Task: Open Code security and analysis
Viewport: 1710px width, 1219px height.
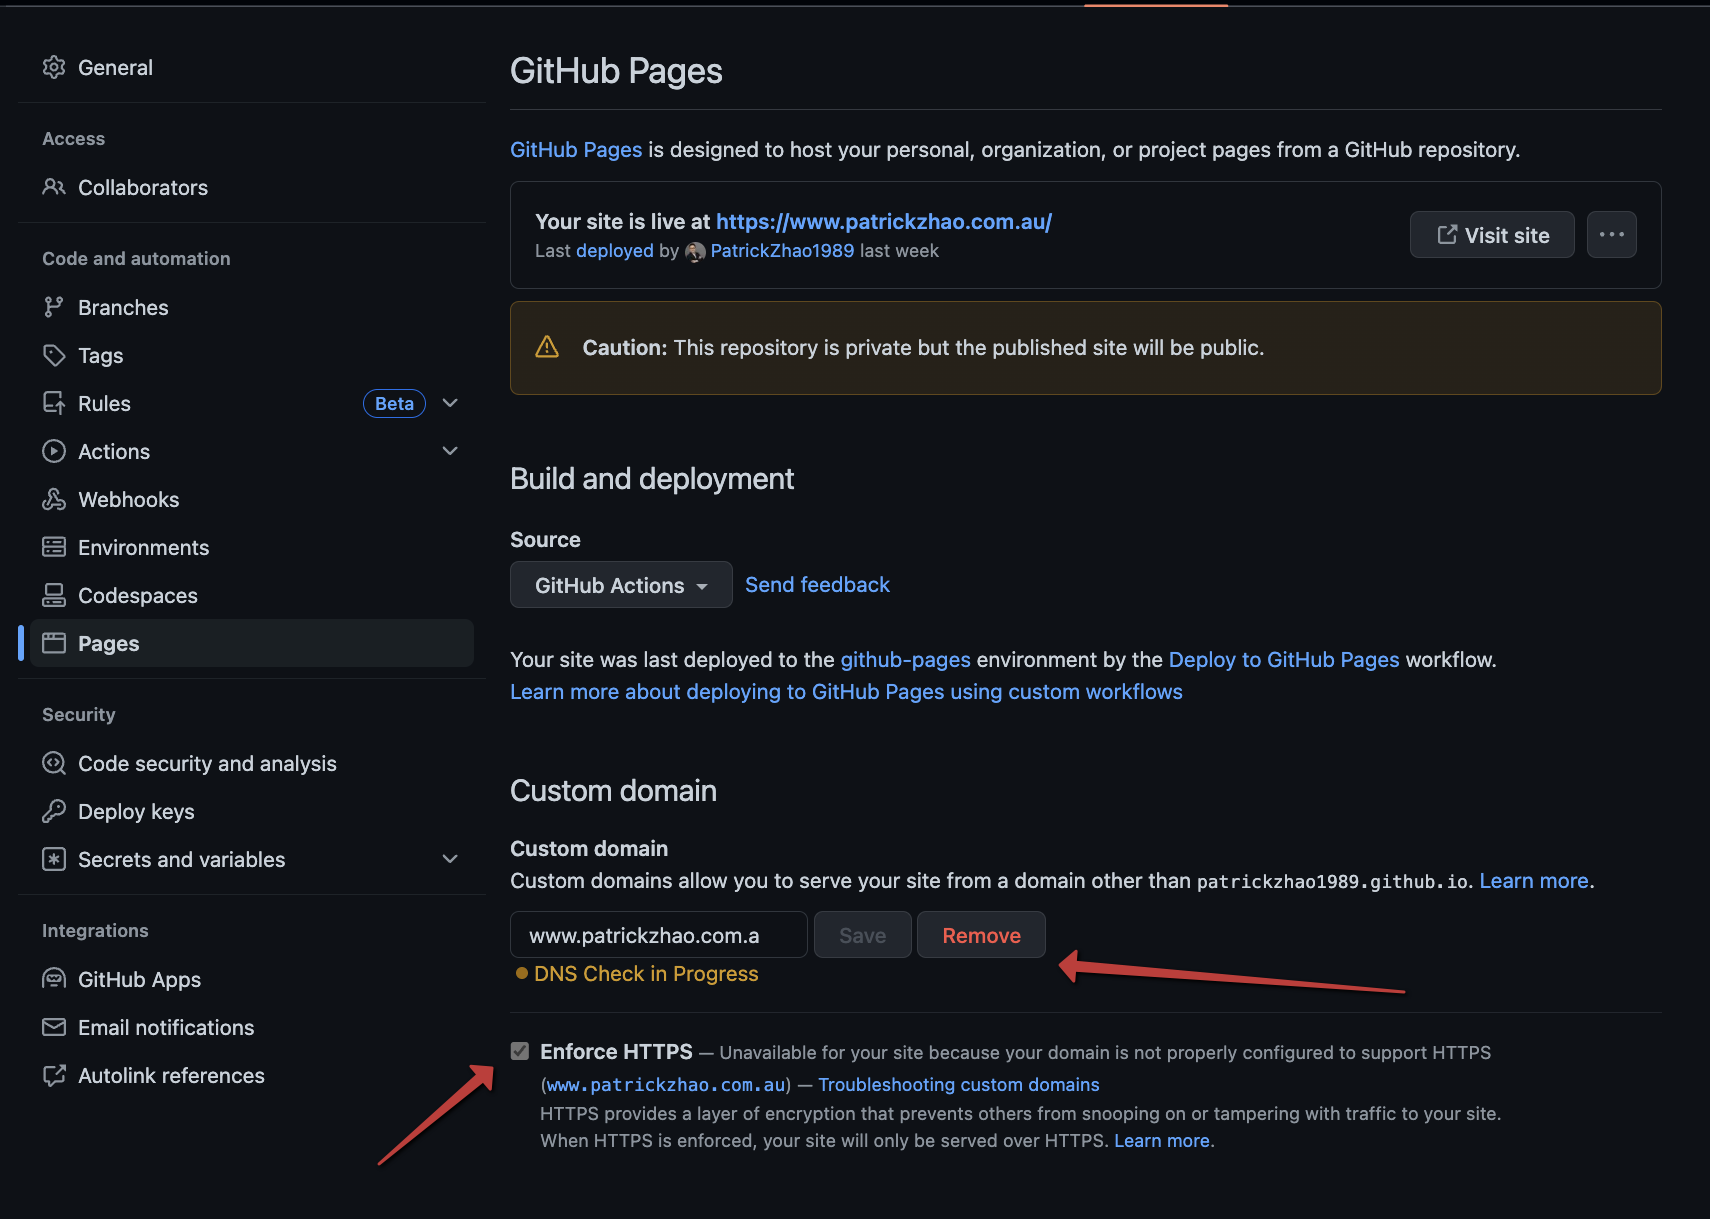Action: (252, 763)
